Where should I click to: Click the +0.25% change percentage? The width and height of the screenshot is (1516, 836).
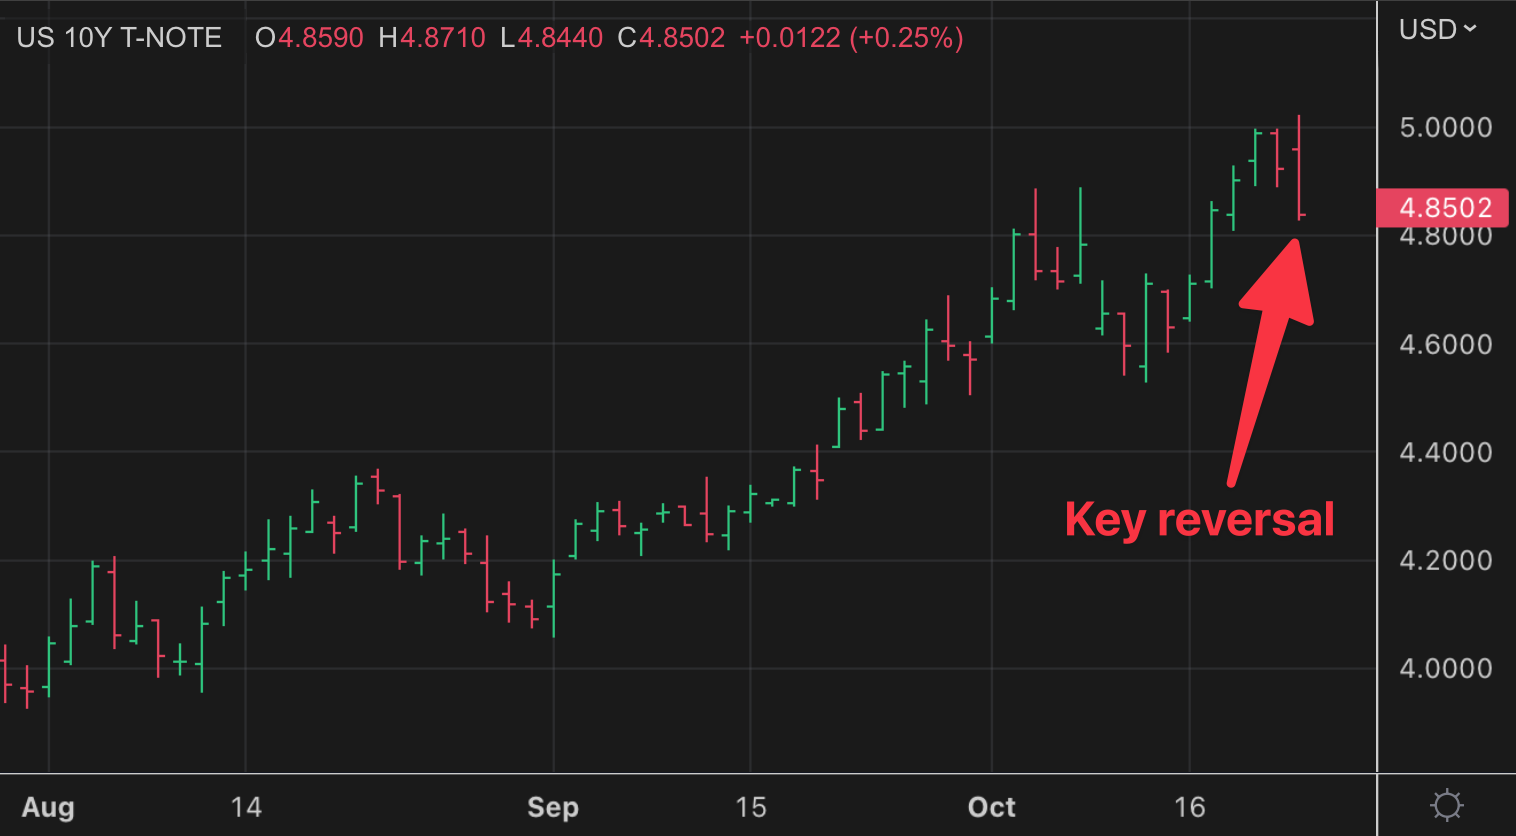[x=908, y=37]
